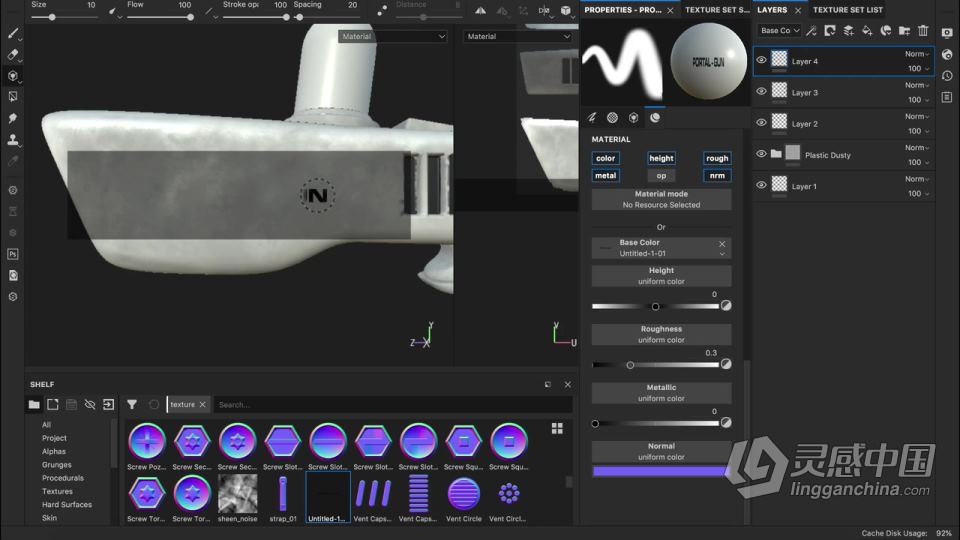960x540 pixels.
Task: Toggle symmetry icon in top toolbar
Action: pyautogui.click(x=481, y=10)
